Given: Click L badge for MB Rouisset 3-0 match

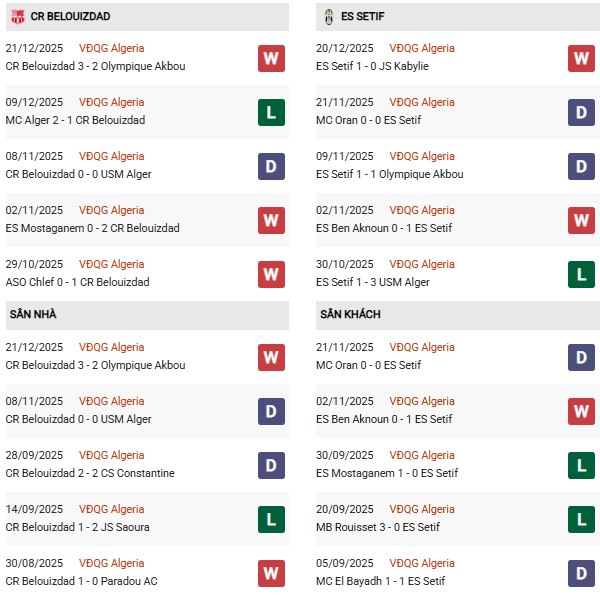Looking at the screenshot, I should pos(581,519).
